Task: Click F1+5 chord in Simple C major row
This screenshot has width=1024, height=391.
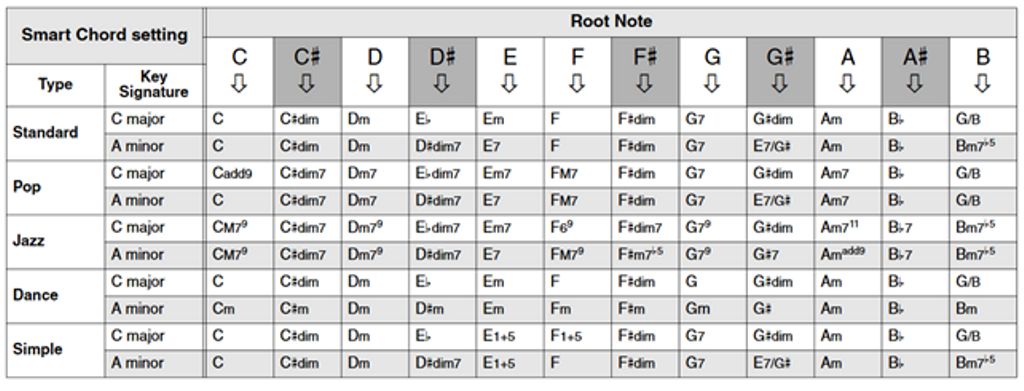Action: (567, 336)
